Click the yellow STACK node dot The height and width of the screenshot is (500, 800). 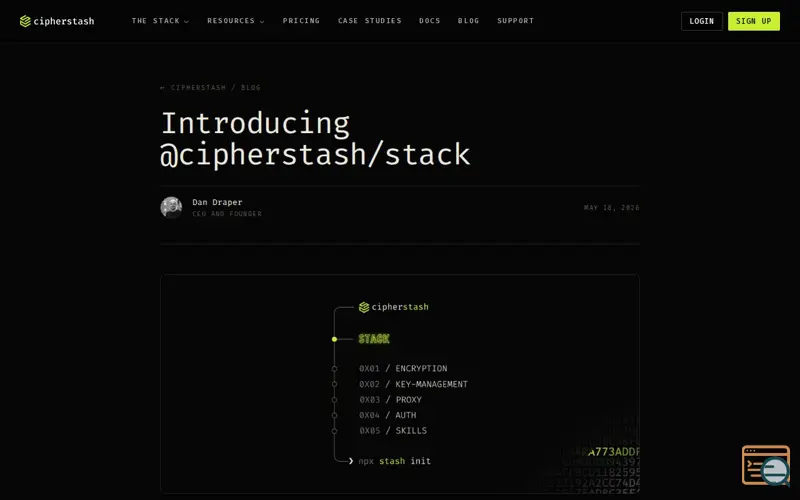coord(334,339)
